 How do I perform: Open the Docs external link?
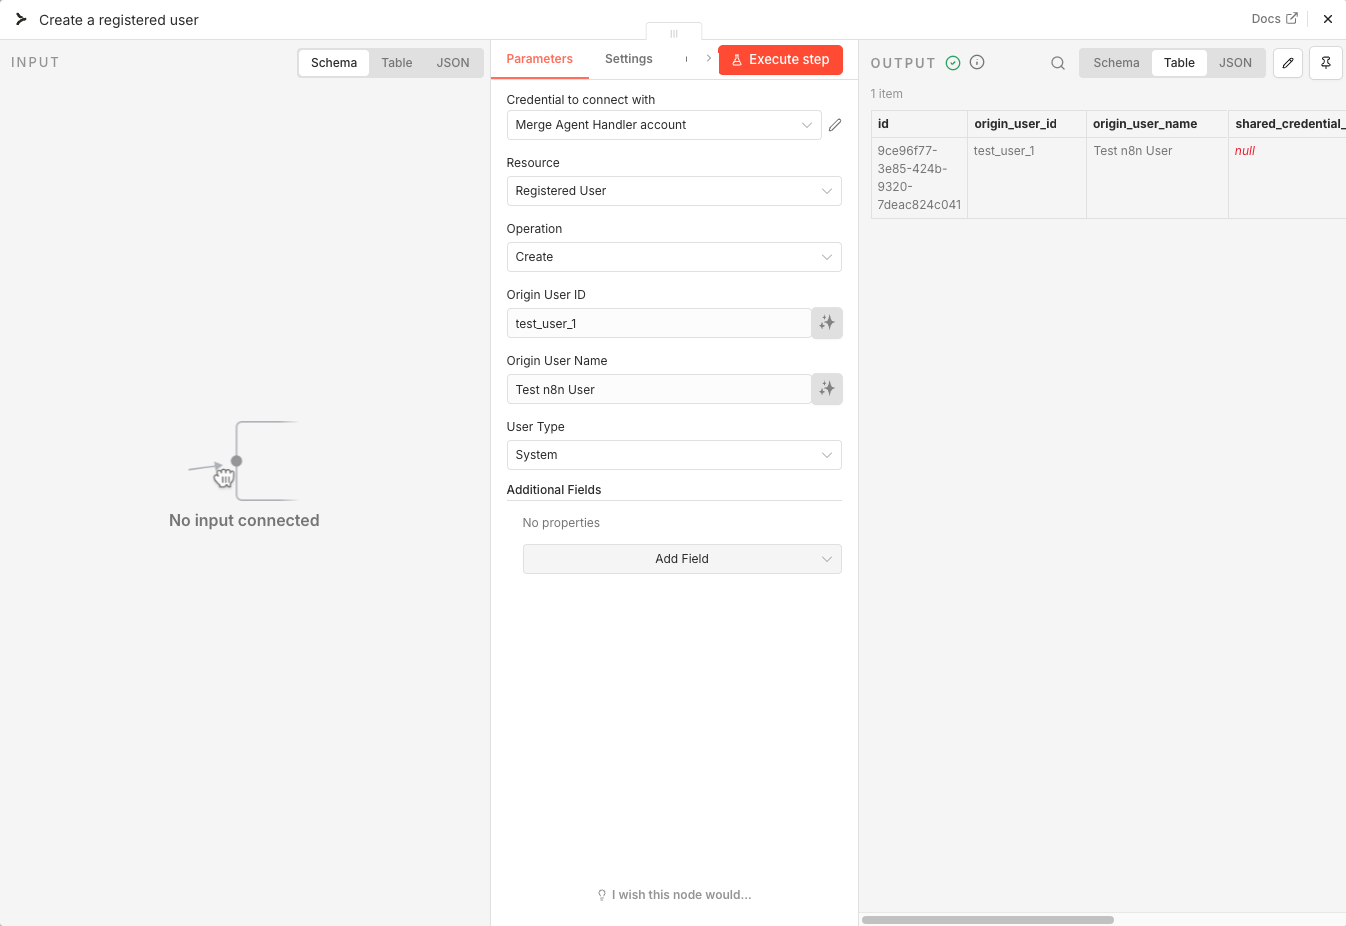(x=1274, y=19)
